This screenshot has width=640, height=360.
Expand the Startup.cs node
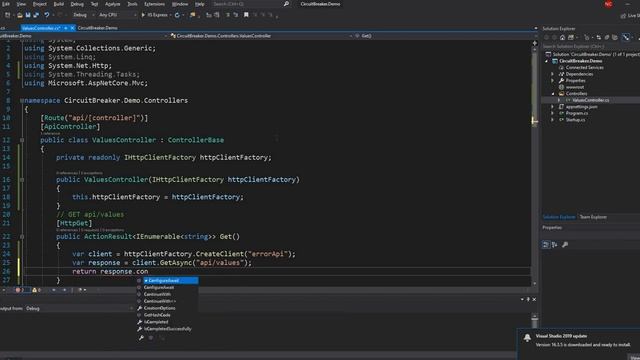click(x=553, y=120)
